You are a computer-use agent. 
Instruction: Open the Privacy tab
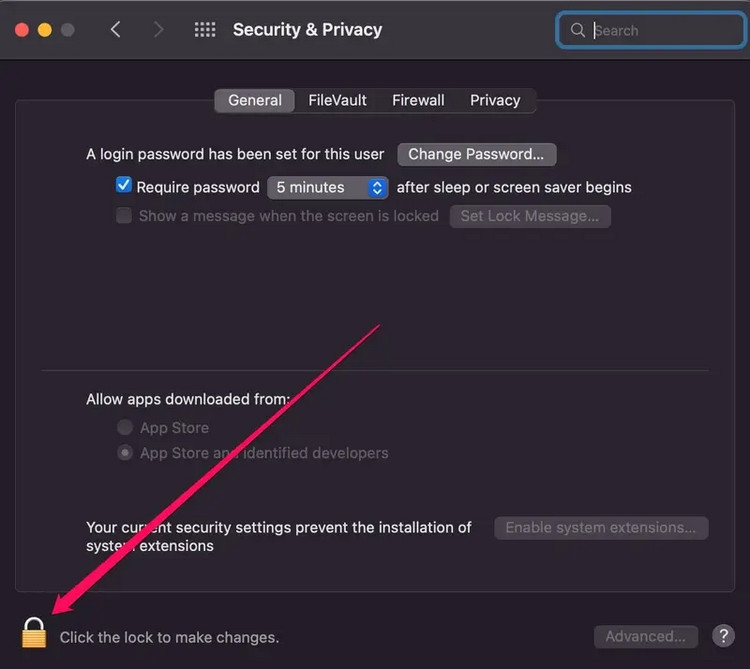coord(495,100)
